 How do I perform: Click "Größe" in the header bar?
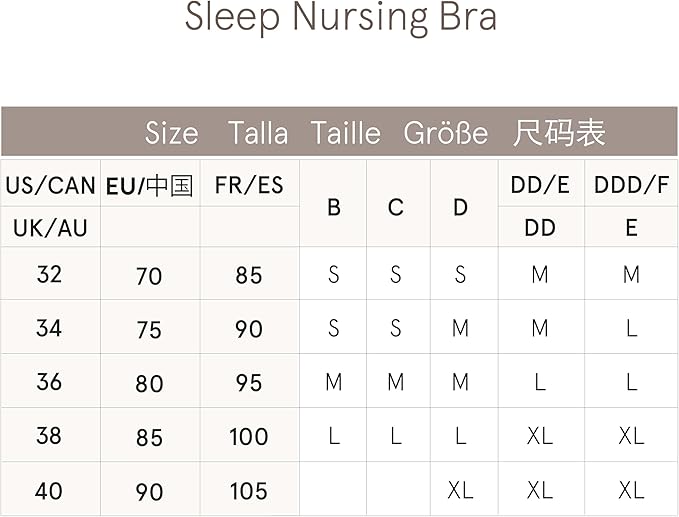446,133
